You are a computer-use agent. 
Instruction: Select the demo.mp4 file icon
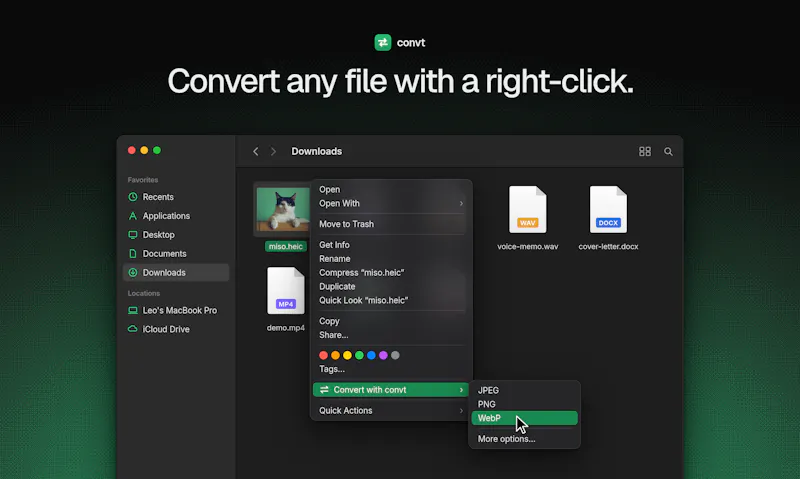(286, 291)
